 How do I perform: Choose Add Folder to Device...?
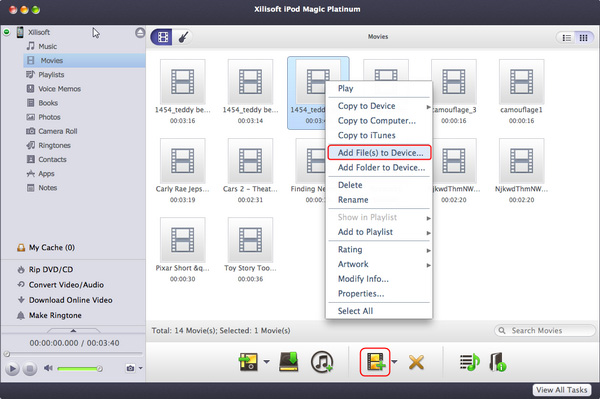click(x=379, y=168)
